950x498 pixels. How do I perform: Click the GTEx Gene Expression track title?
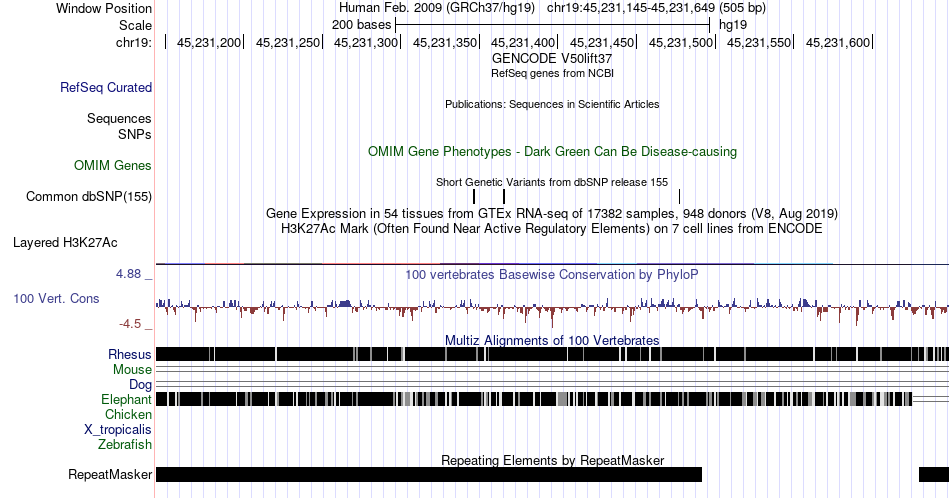pyautogui.click(x=552, y=213)
